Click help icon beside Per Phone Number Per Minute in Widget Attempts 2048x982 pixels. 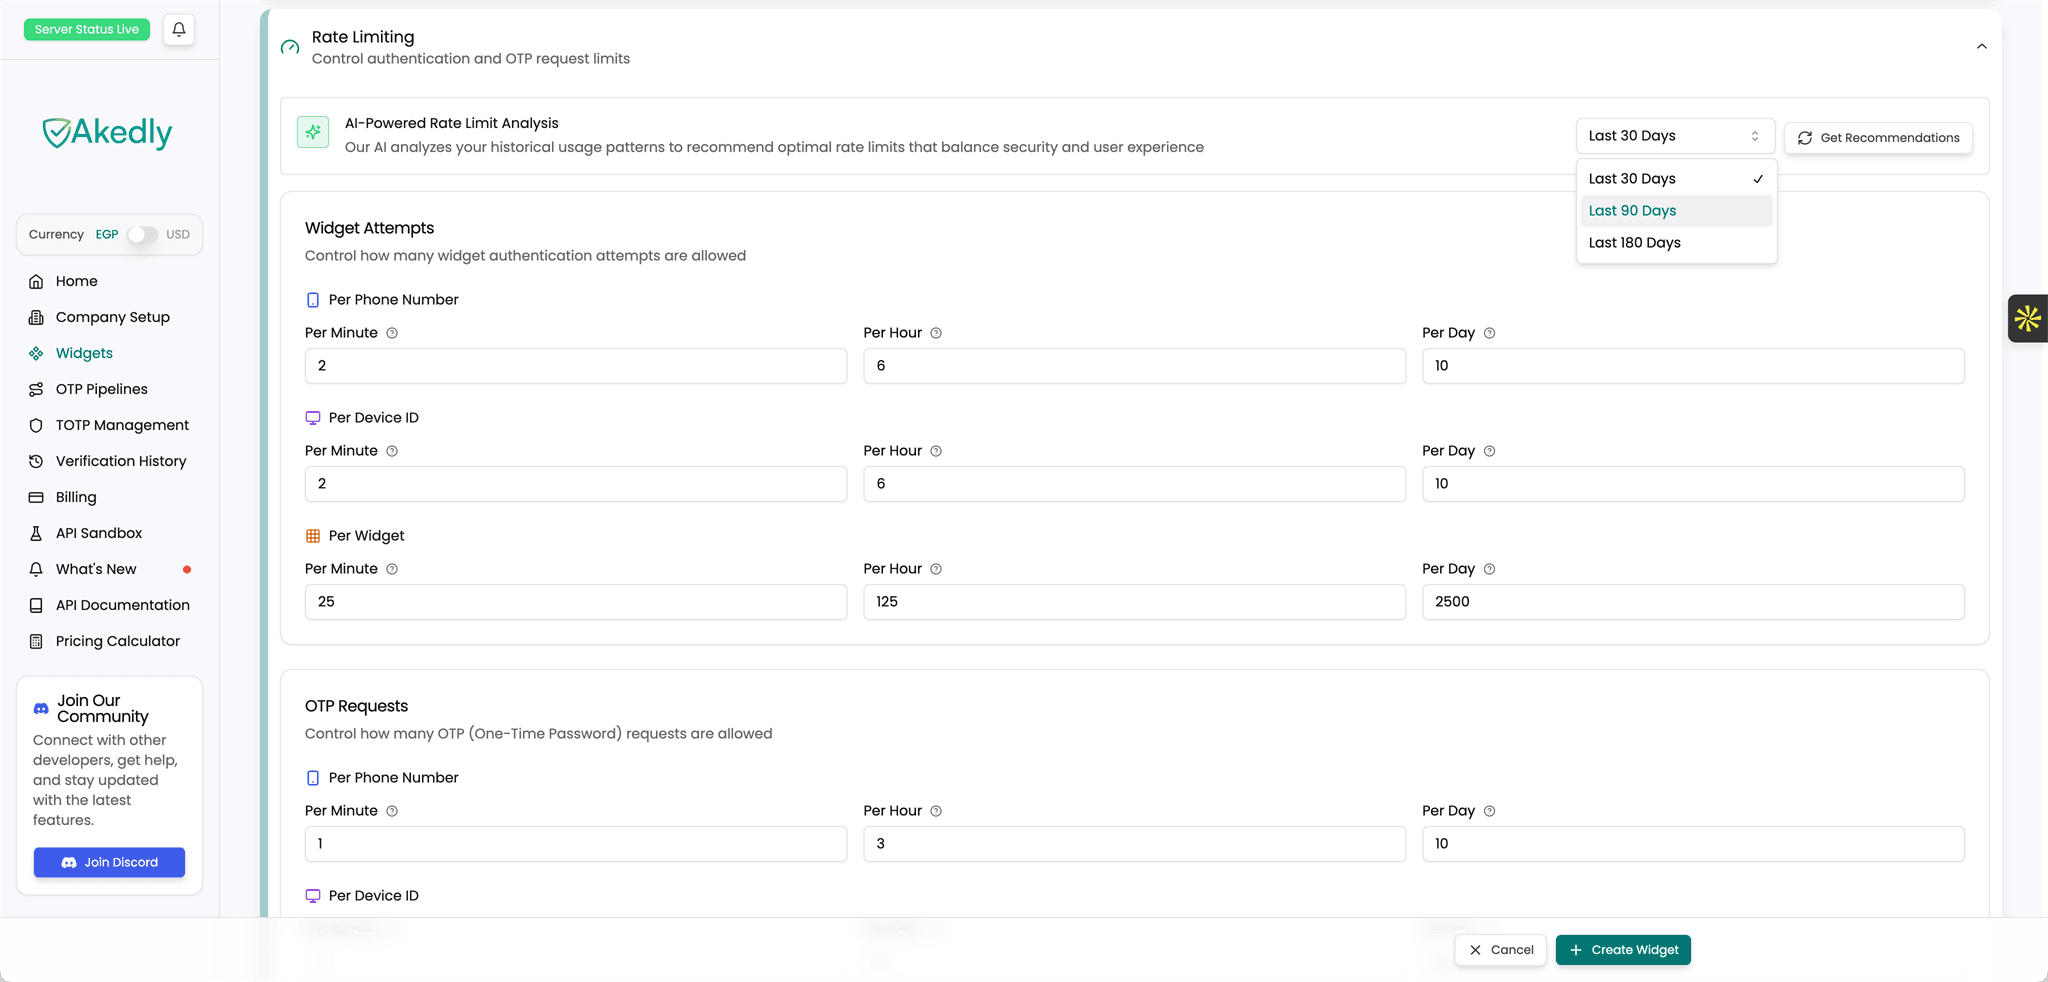coord(392,333)
